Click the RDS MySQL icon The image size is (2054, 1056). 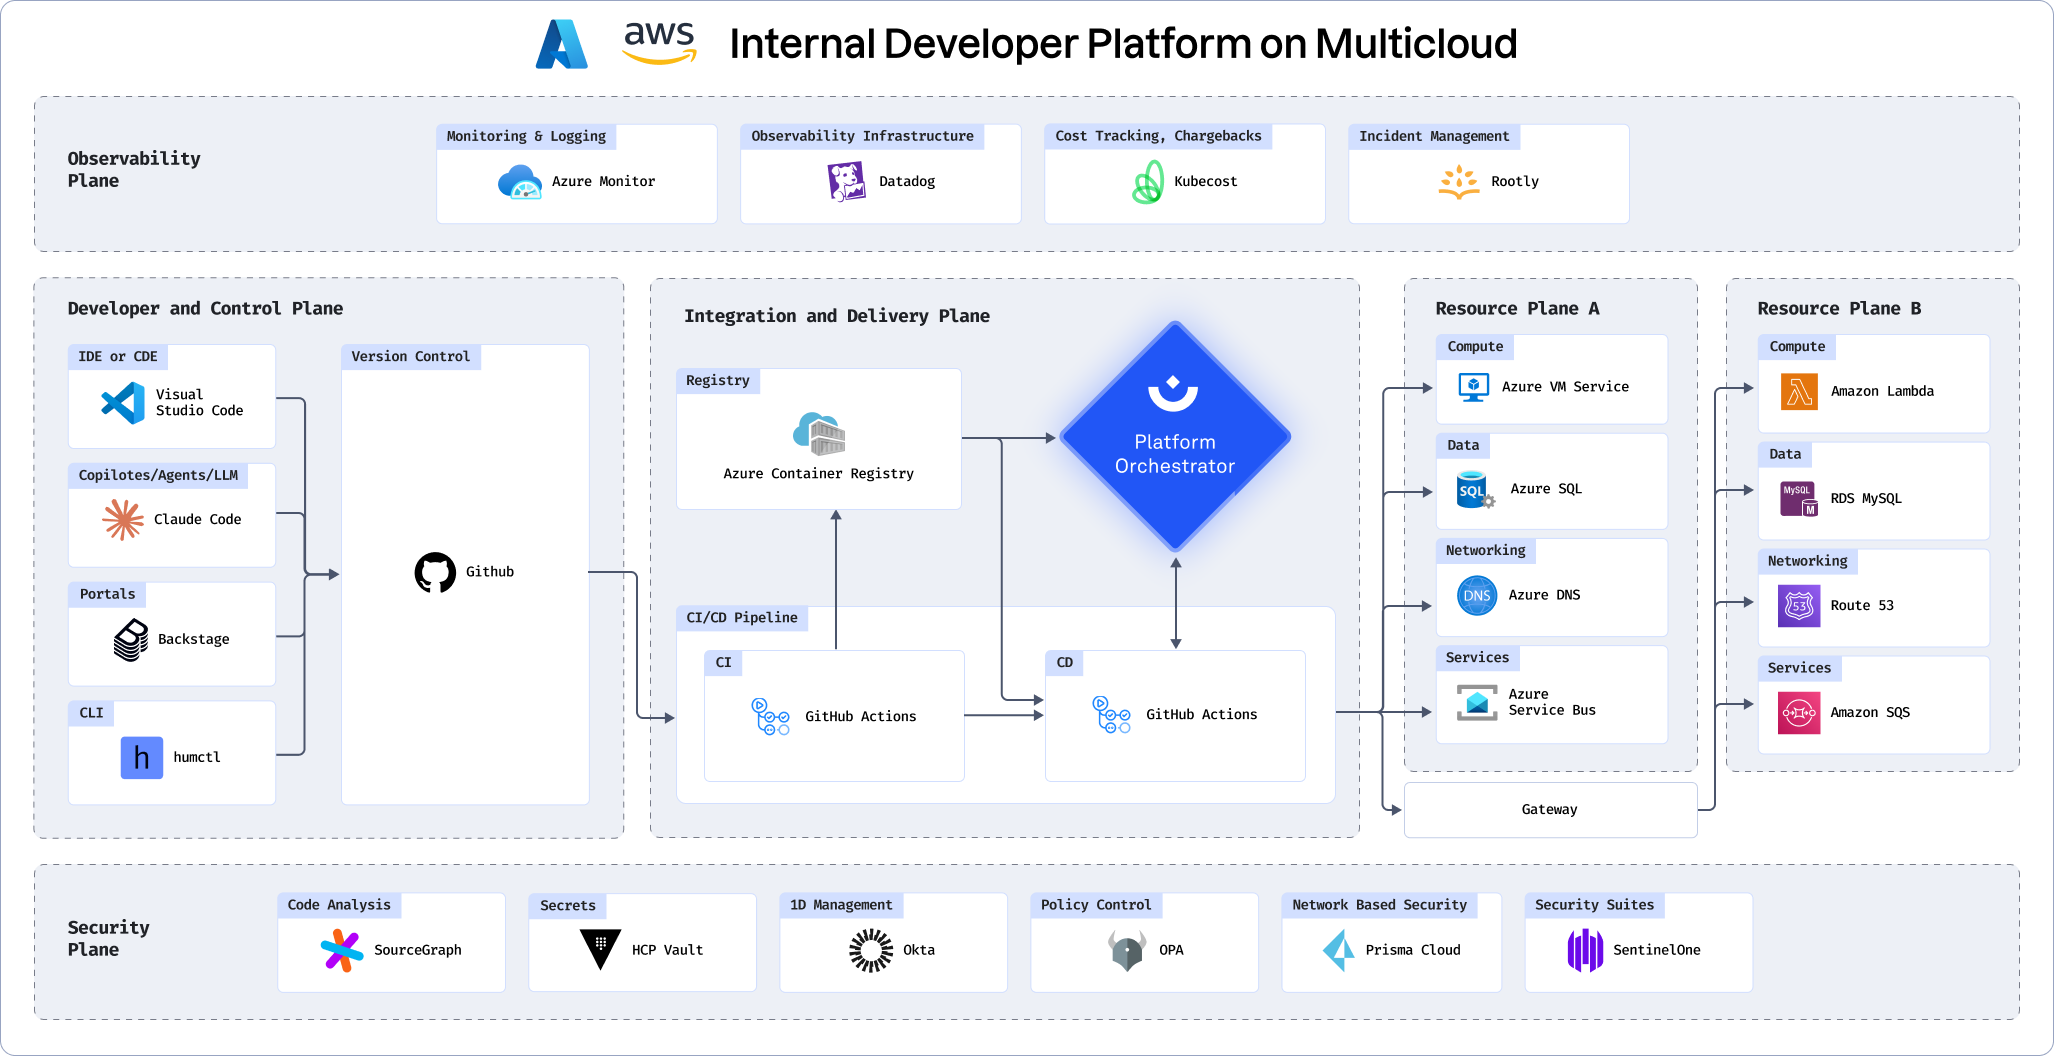click(1799, 499)
